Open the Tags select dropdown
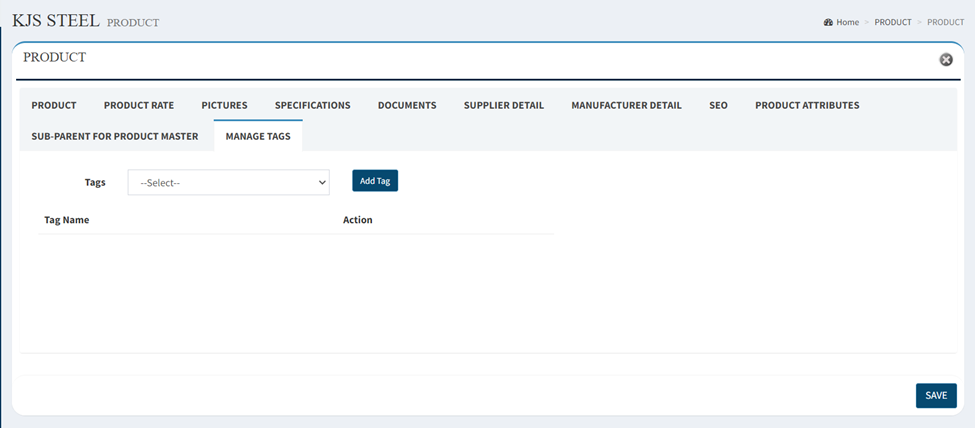Viewport: 975px width, 428px height. coord(228,183)
